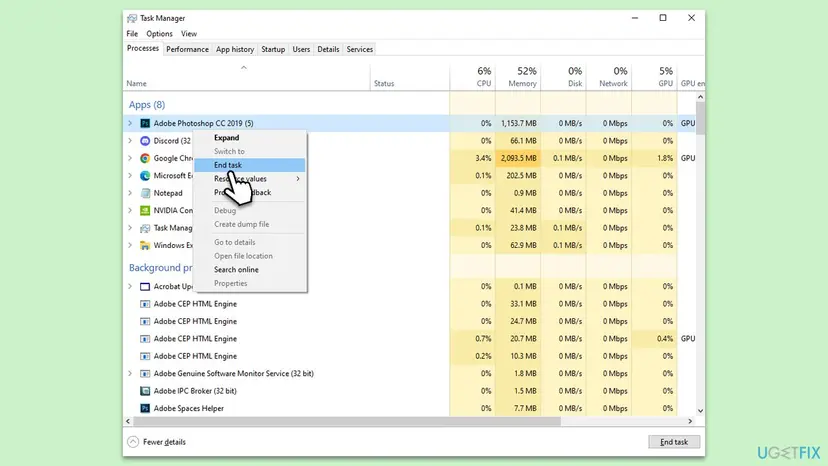Choose Expand in the context menu
The height and width of the screenshot is (466, 828).
coord(250,137)
